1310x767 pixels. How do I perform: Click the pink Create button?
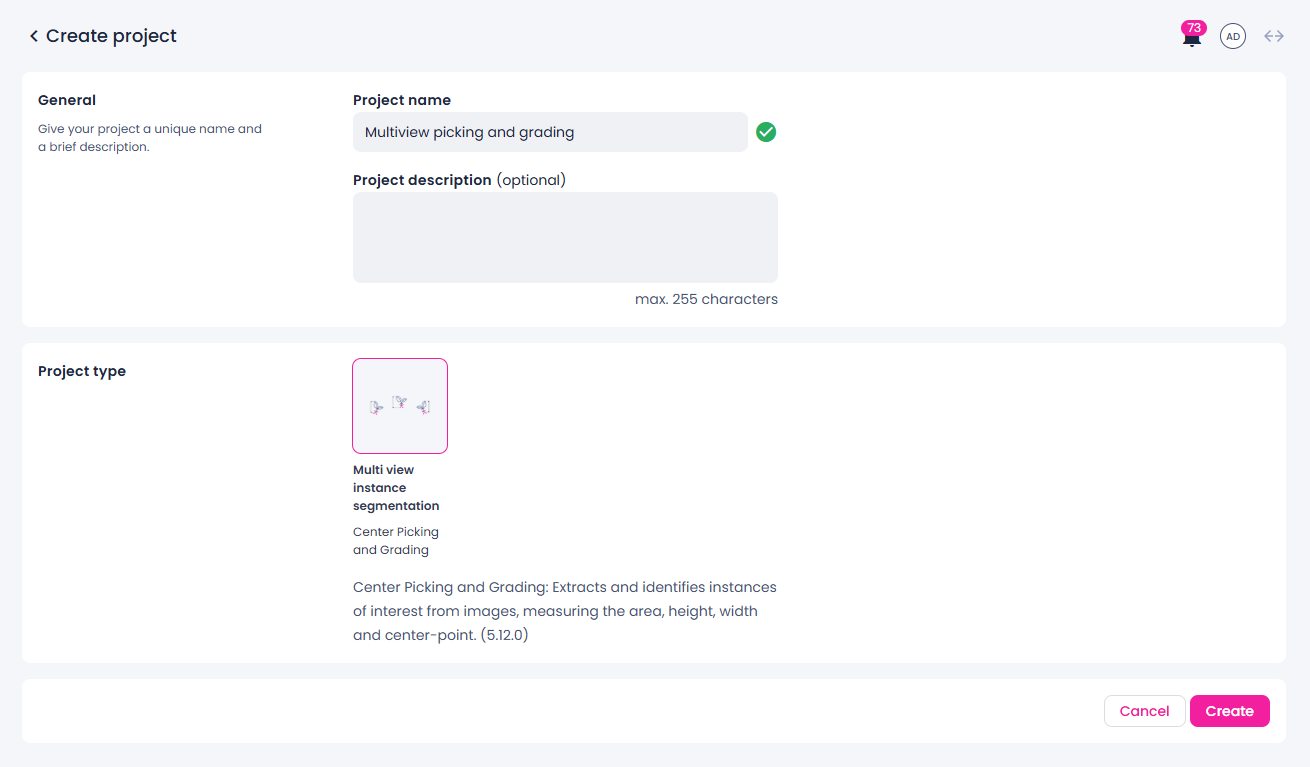1230,711
